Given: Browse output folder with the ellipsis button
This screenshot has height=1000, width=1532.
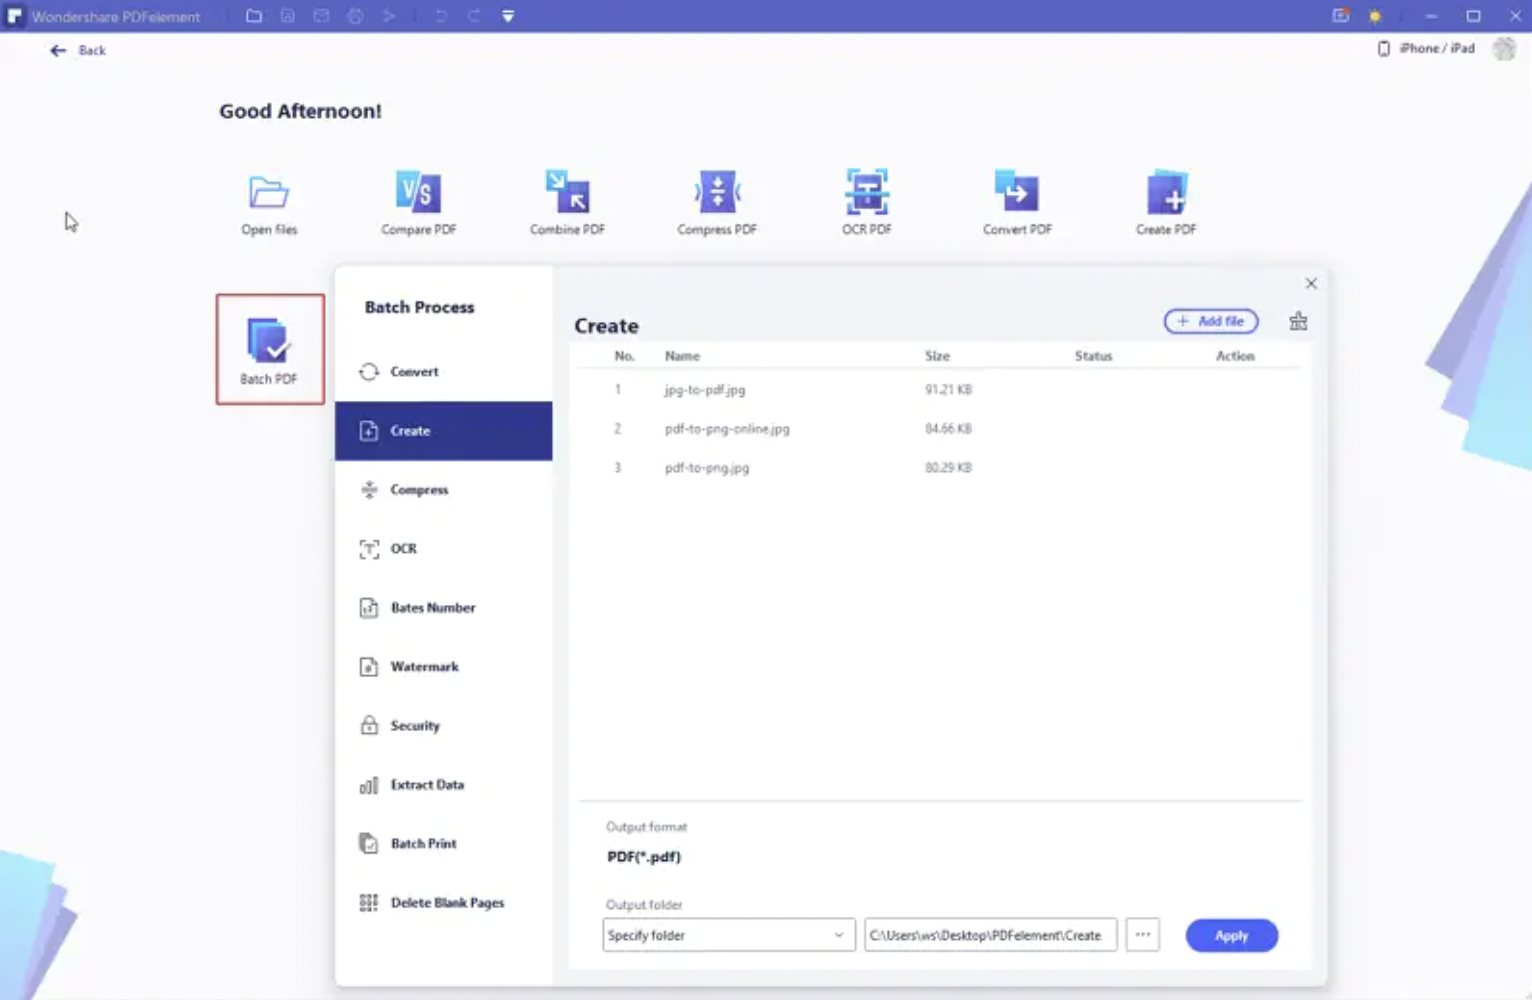Looking at the screenshot, I should 1143,935.
